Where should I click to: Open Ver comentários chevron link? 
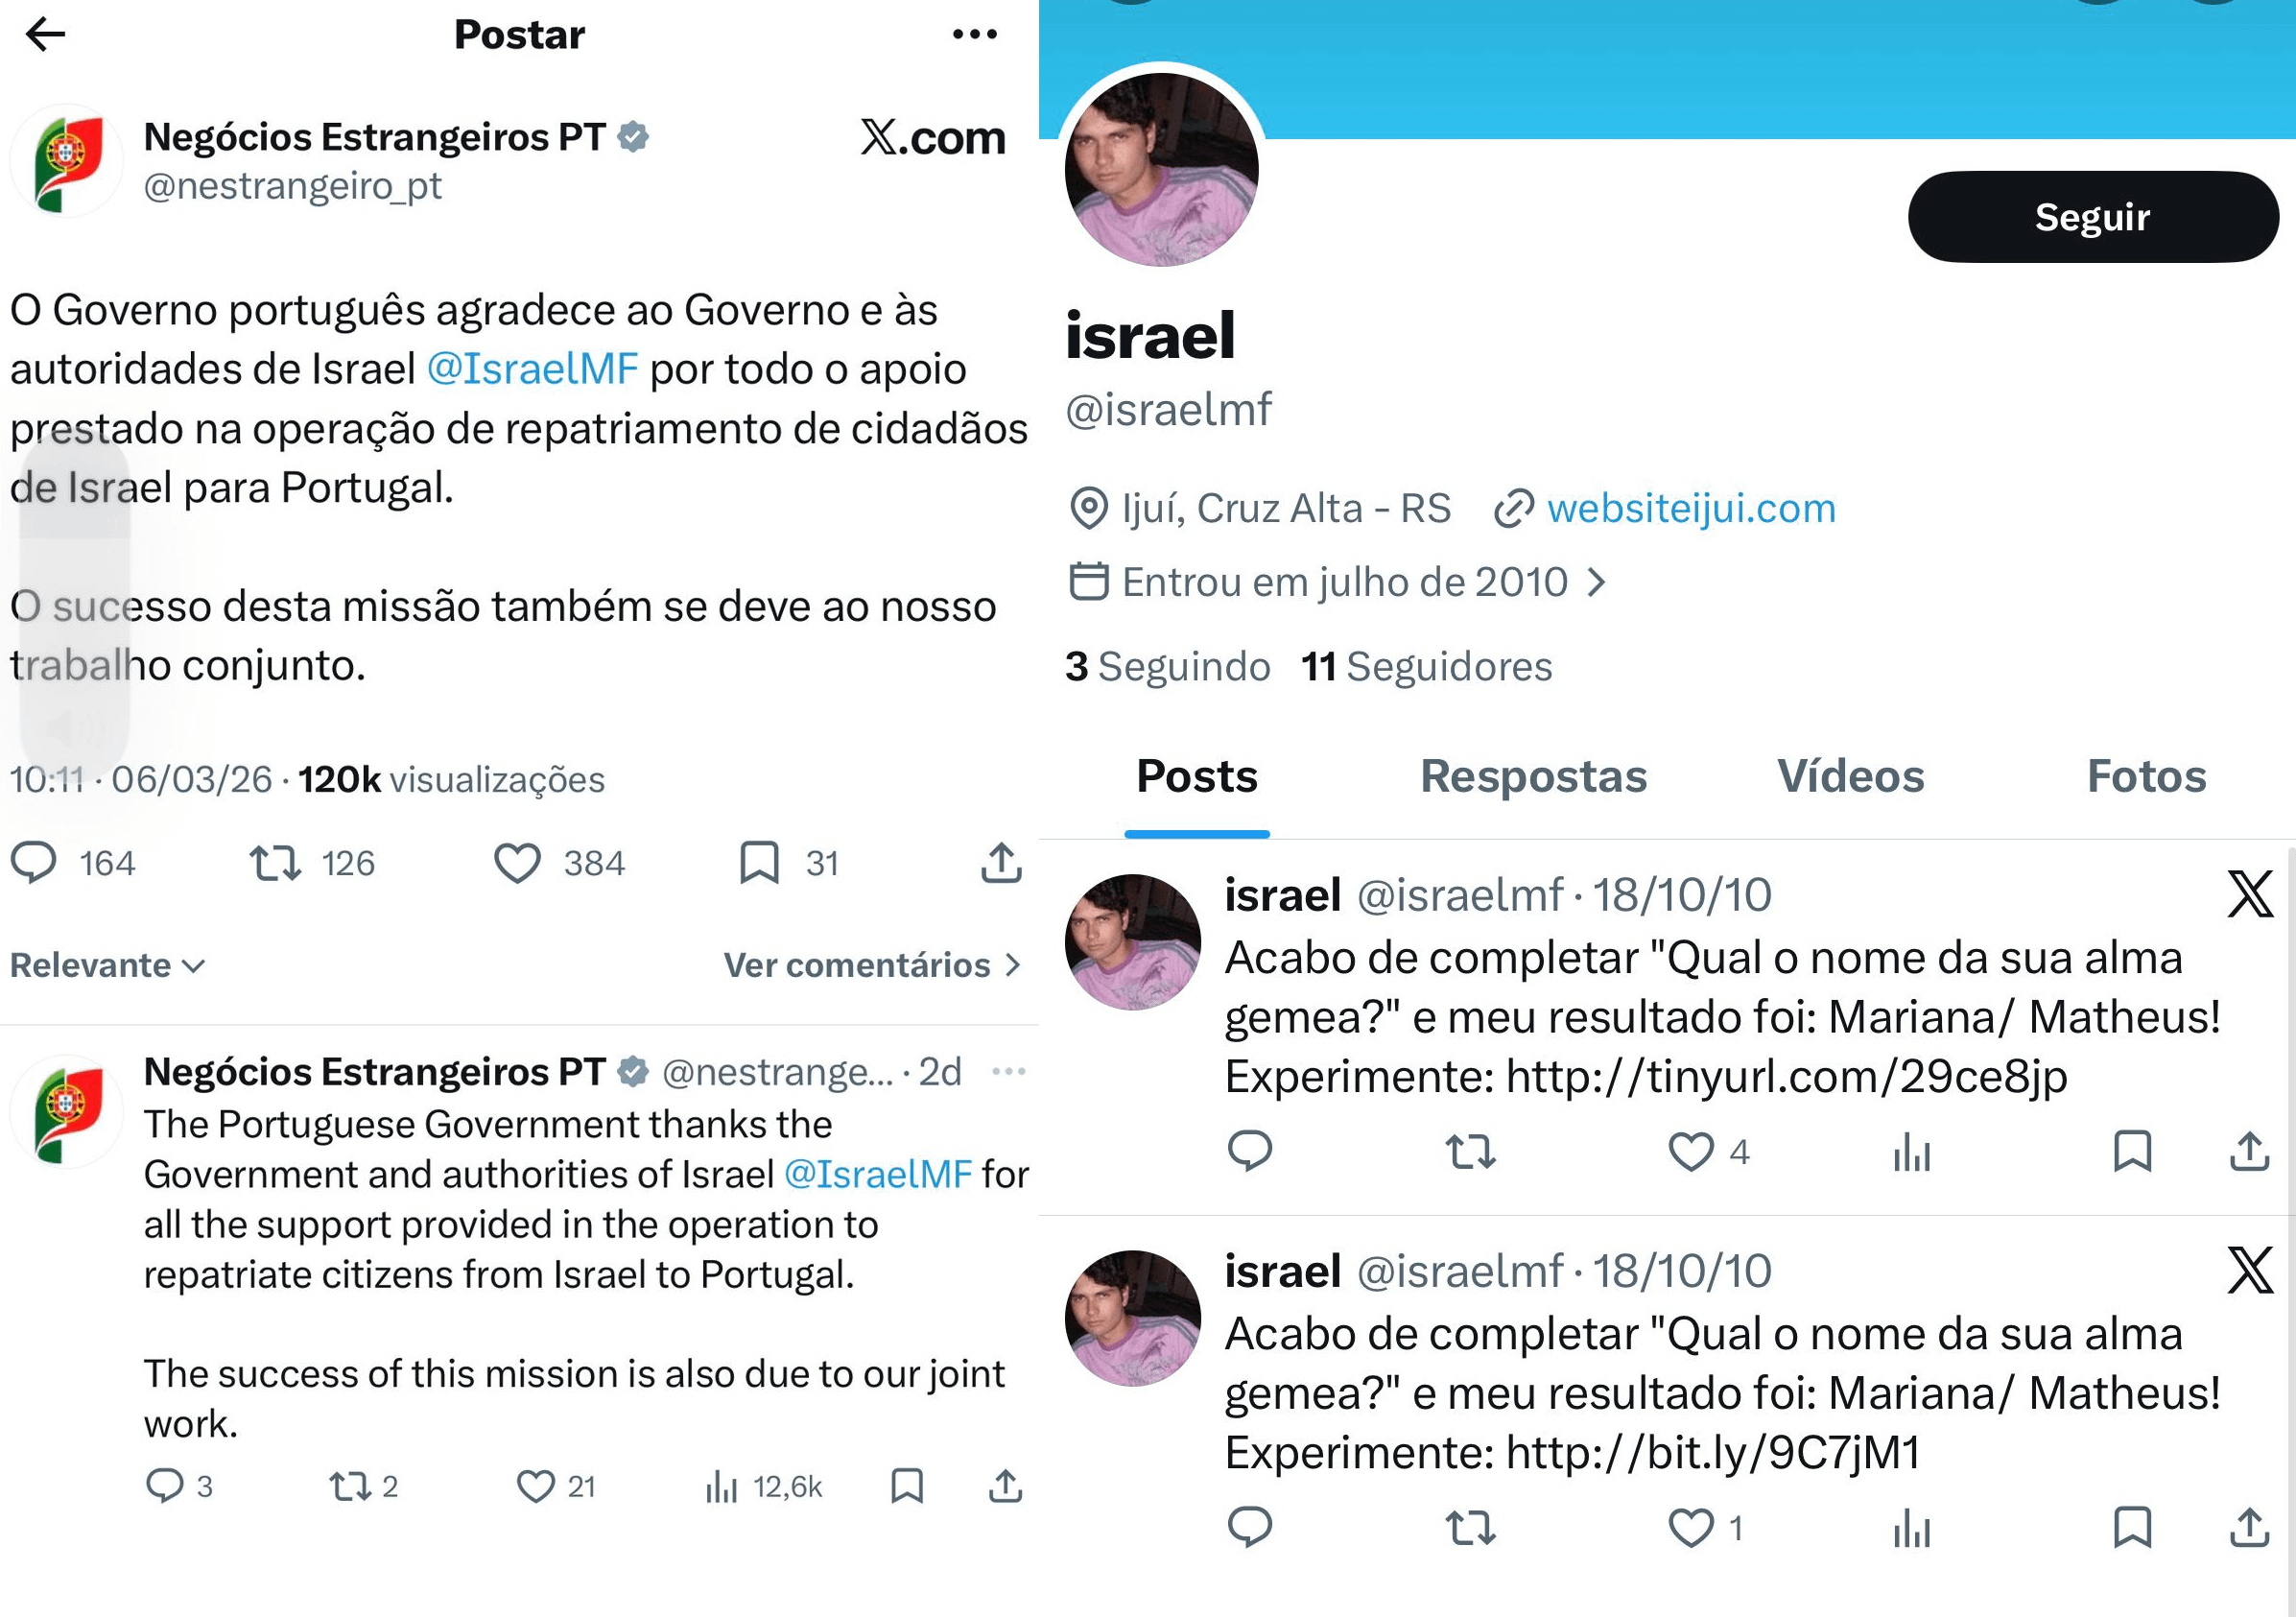coord(872,965)
